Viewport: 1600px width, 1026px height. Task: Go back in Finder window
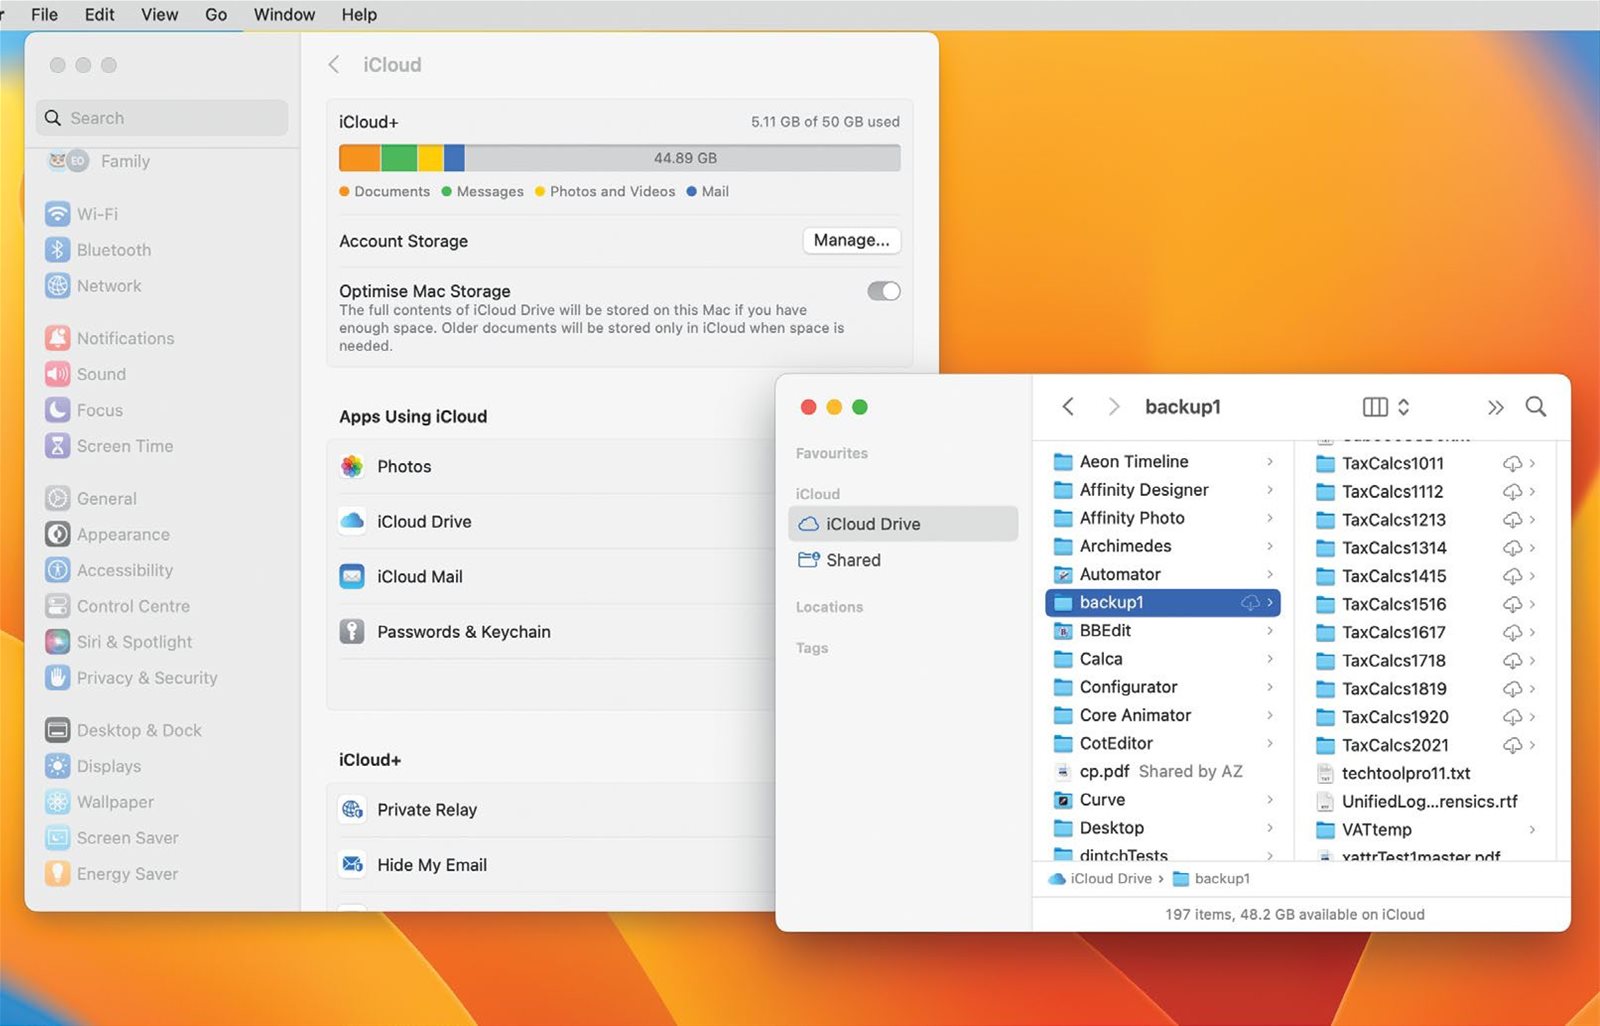1068,406
